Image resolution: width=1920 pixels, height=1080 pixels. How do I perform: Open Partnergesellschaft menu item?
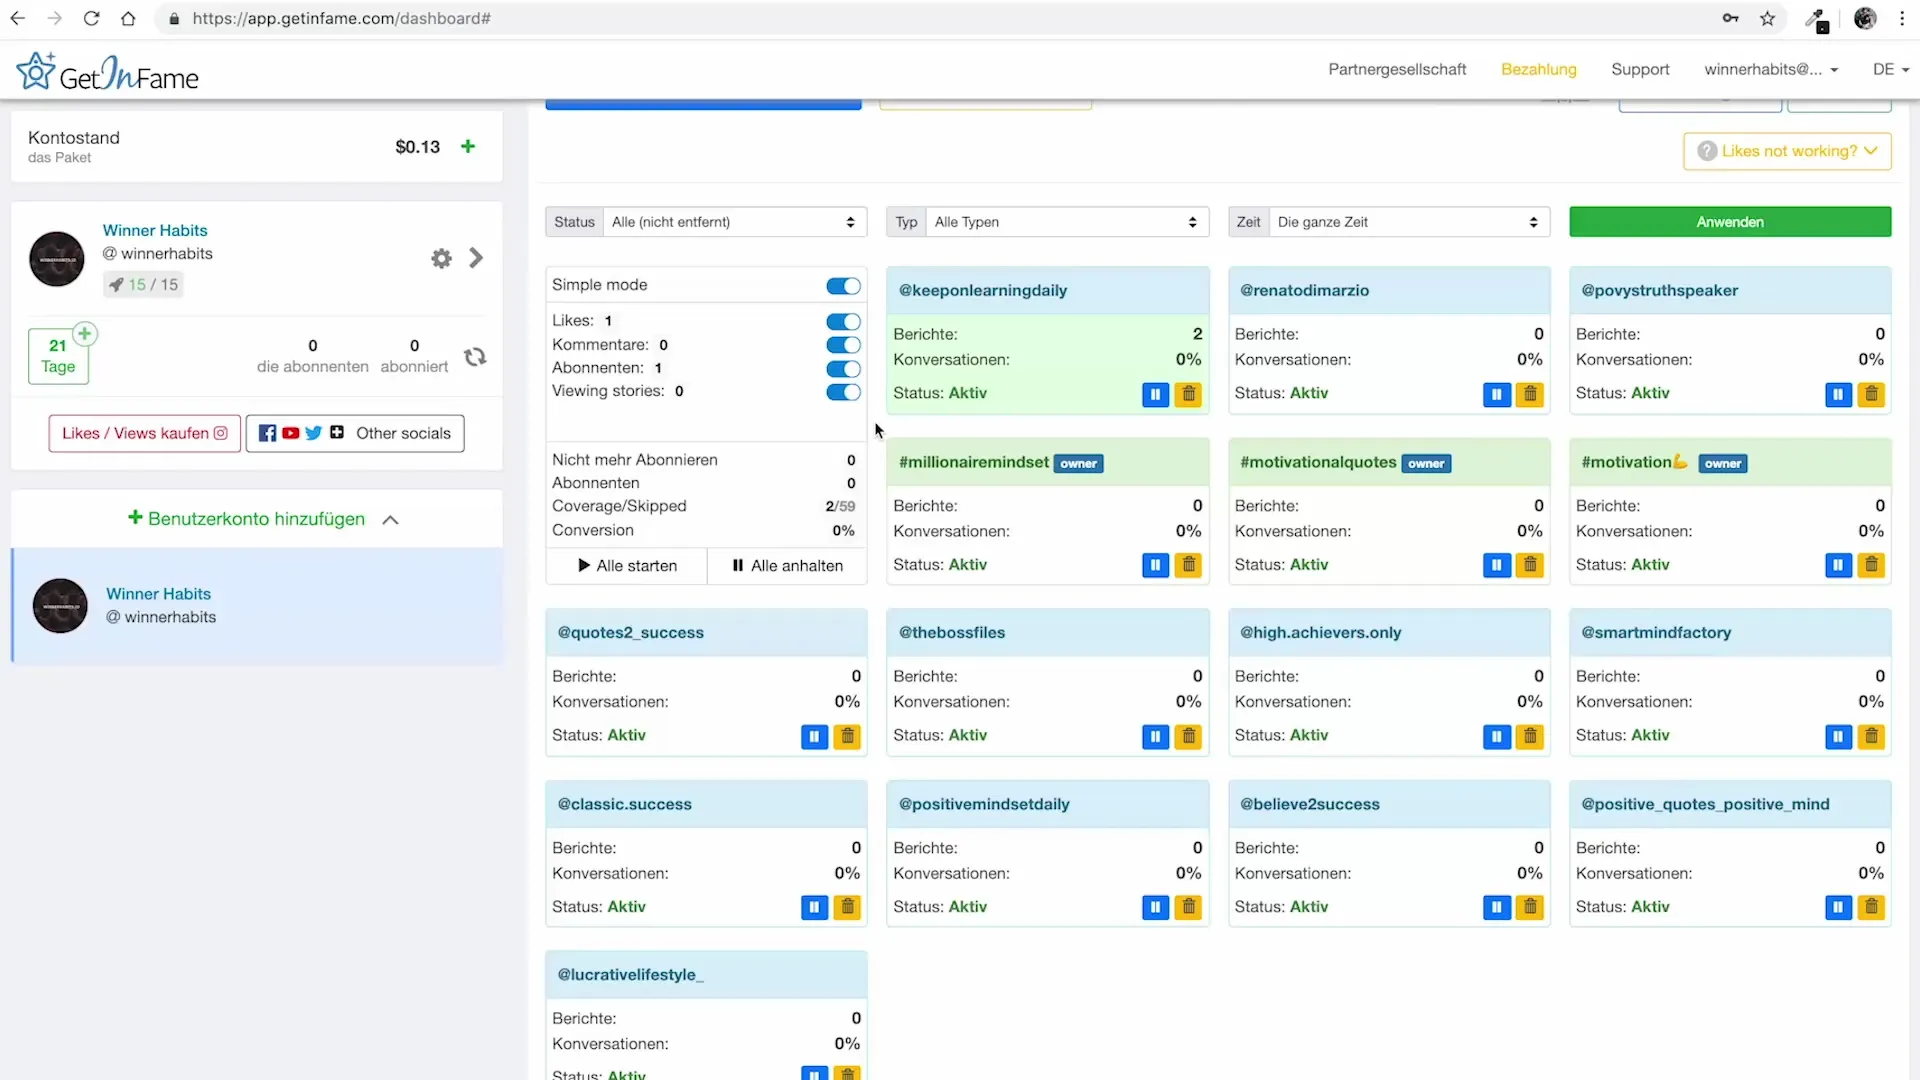point(1397,69)
